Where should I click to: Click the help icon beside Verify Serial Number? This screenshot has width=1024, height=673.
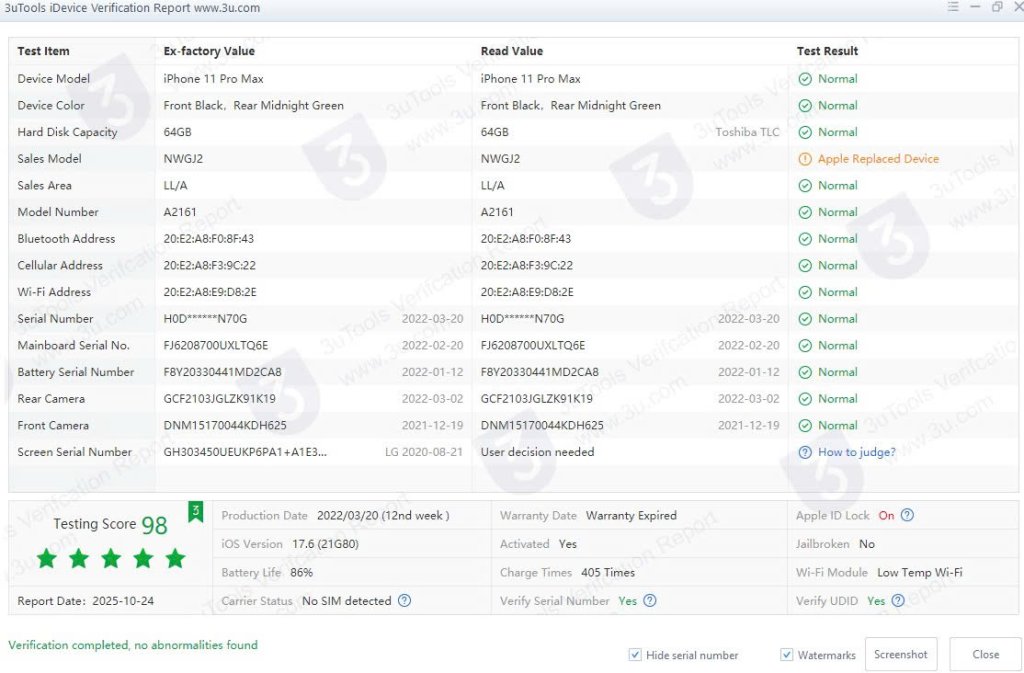pos(650,601)
